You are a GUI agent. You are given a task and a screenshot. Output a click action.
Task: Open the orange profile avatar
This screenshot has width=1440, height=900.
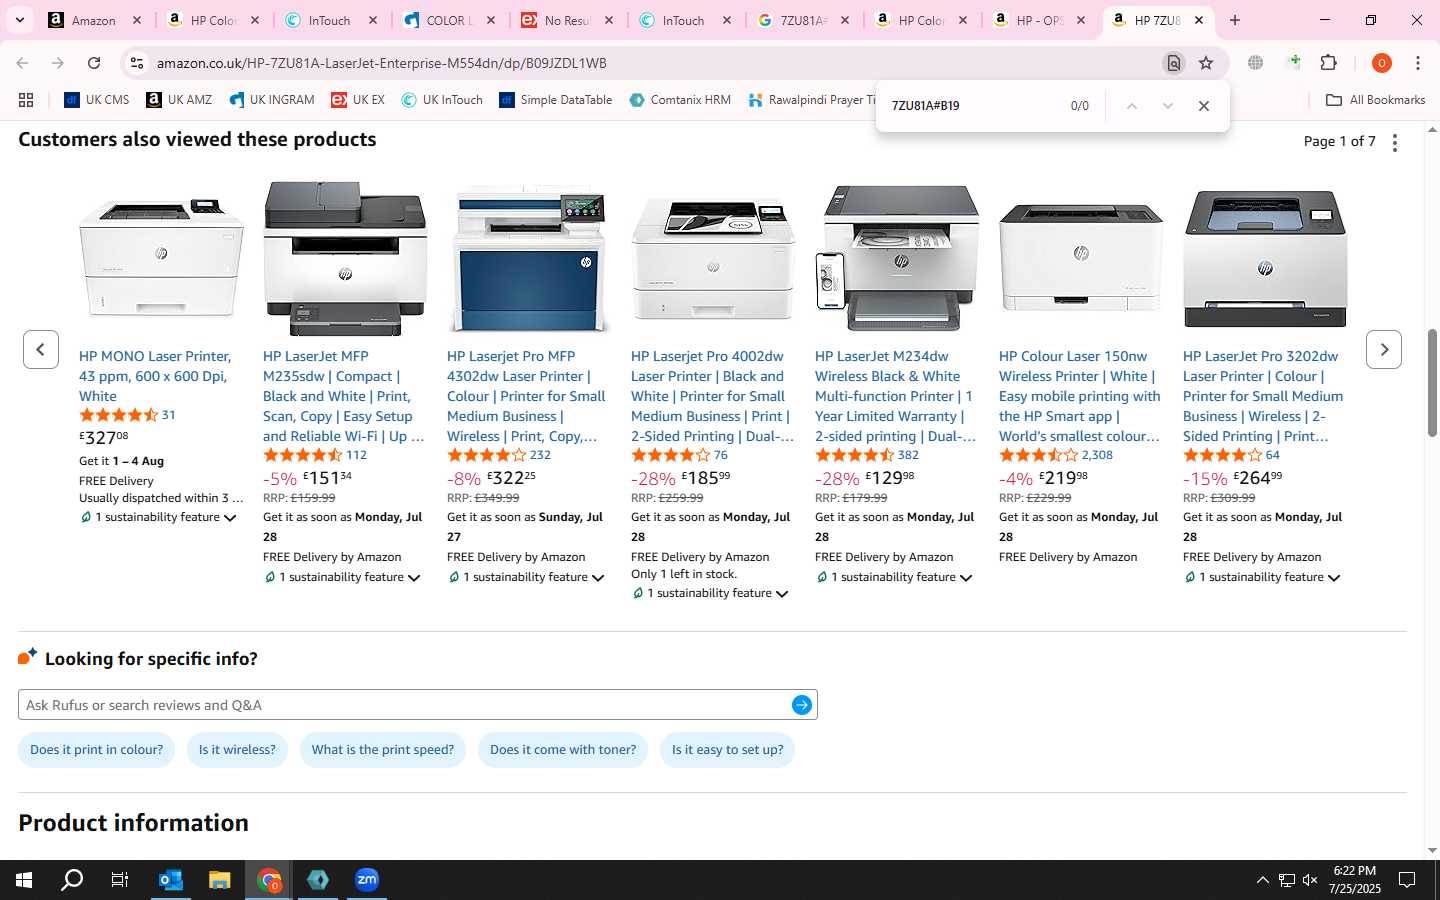[x=1382, y=63]
